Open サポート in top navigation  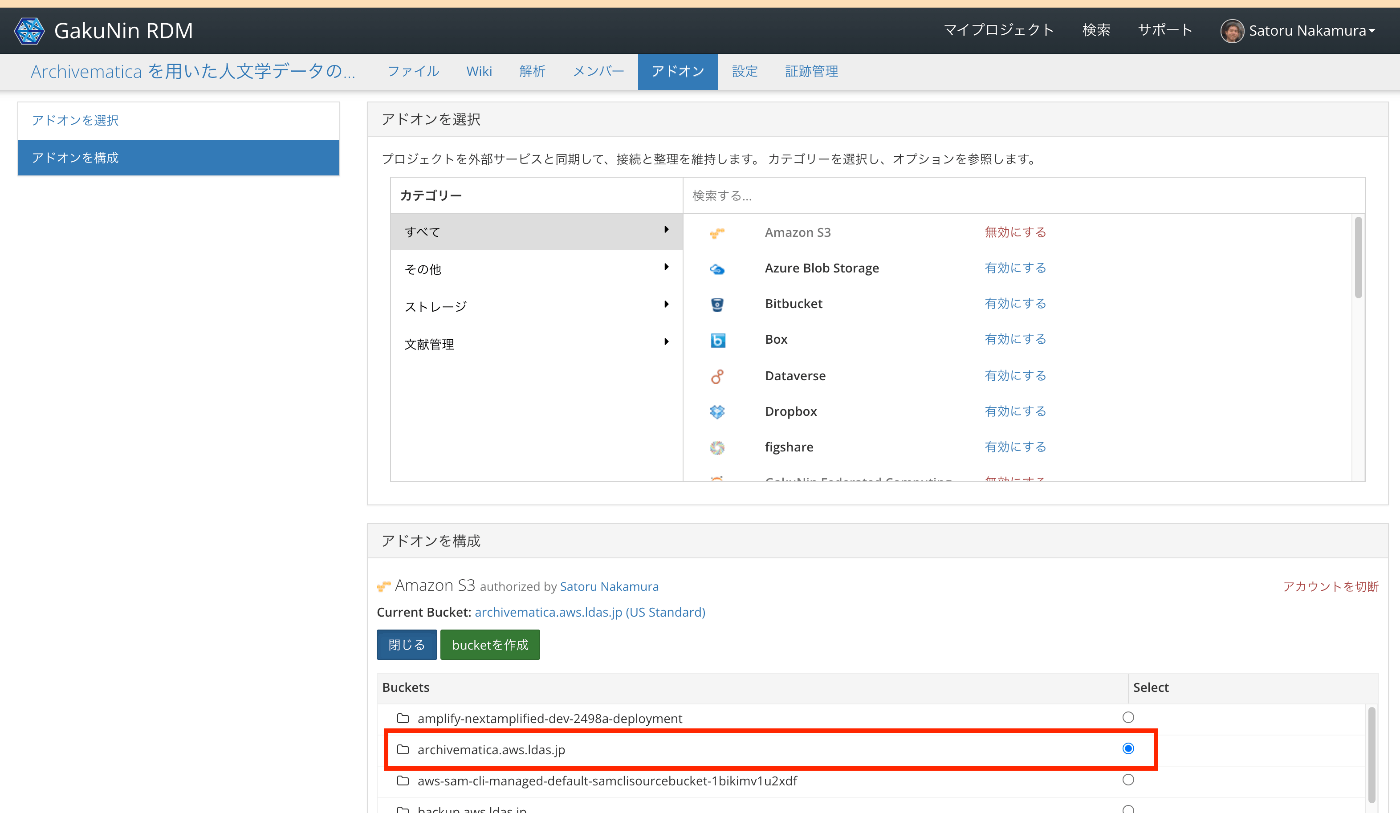[x=1165, y=31]
